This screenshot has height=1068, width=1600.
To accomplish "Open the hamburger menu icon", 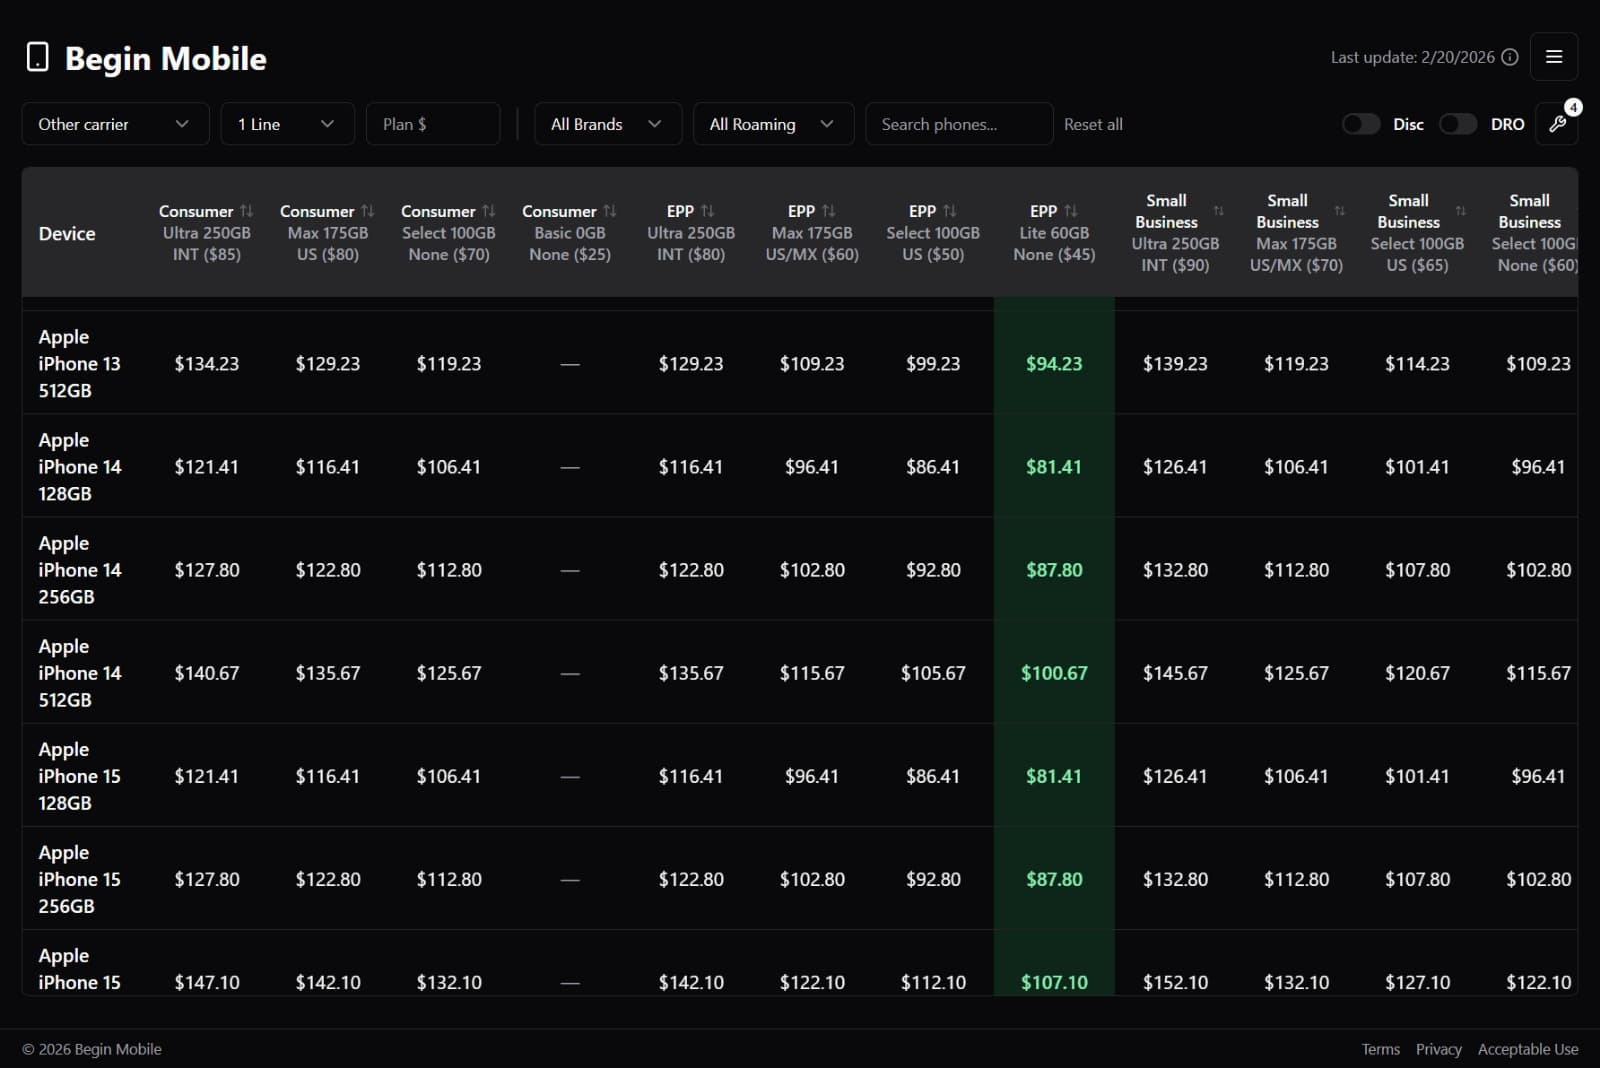I will (1554, 57).
